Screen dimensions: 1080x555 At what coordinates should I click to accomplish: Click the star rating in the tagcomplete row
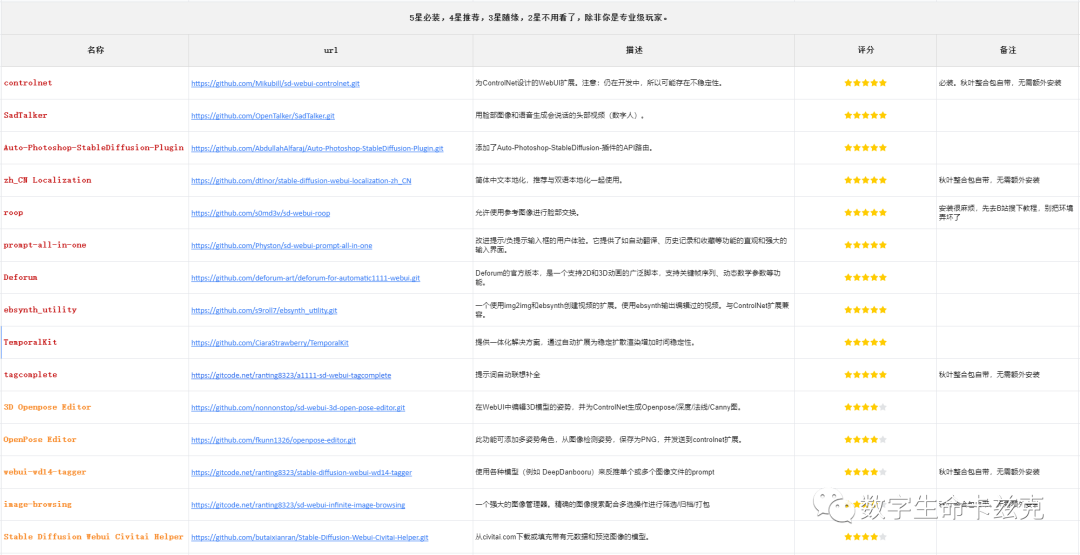click(x=866, y=375)
